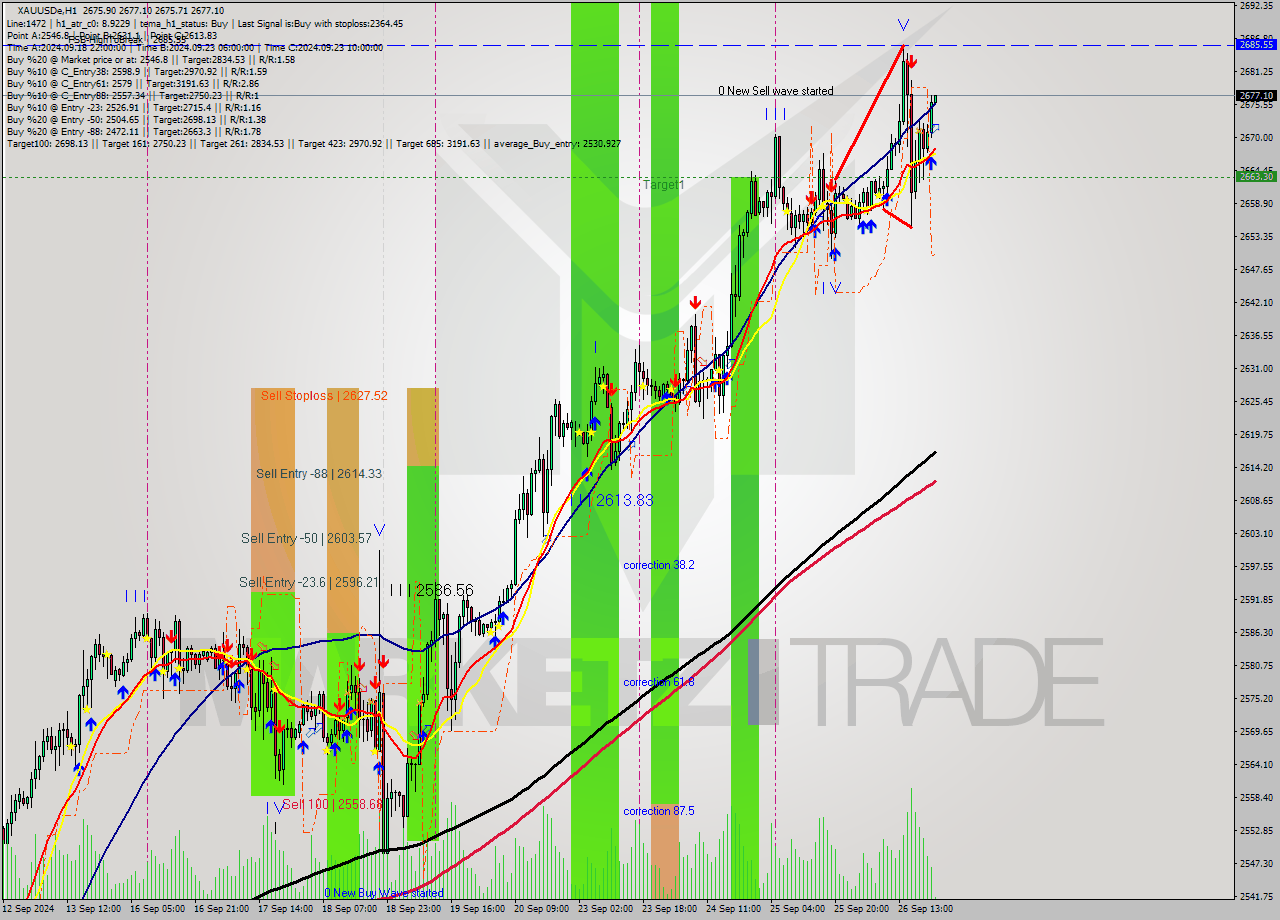Click the '25 Sep 04:00' time axis label
The width and height of the screenshot is (1280, 920).
pos(797,909)
